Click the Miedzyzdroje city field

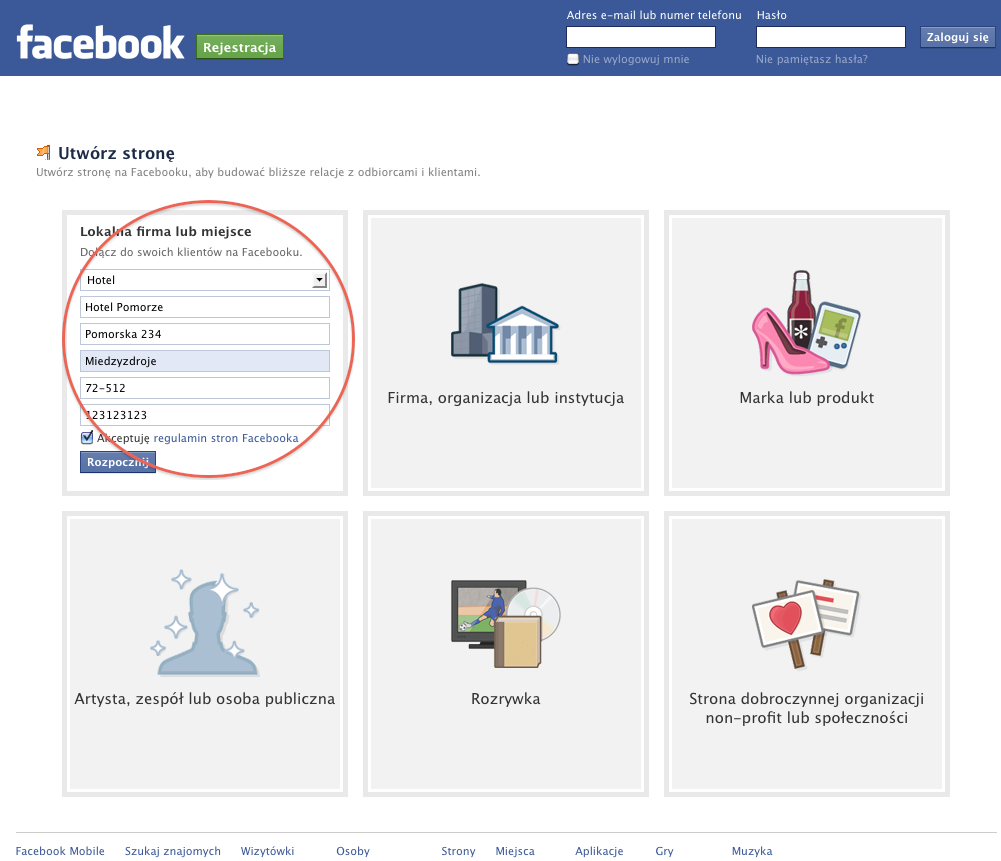tap(205, 361)
